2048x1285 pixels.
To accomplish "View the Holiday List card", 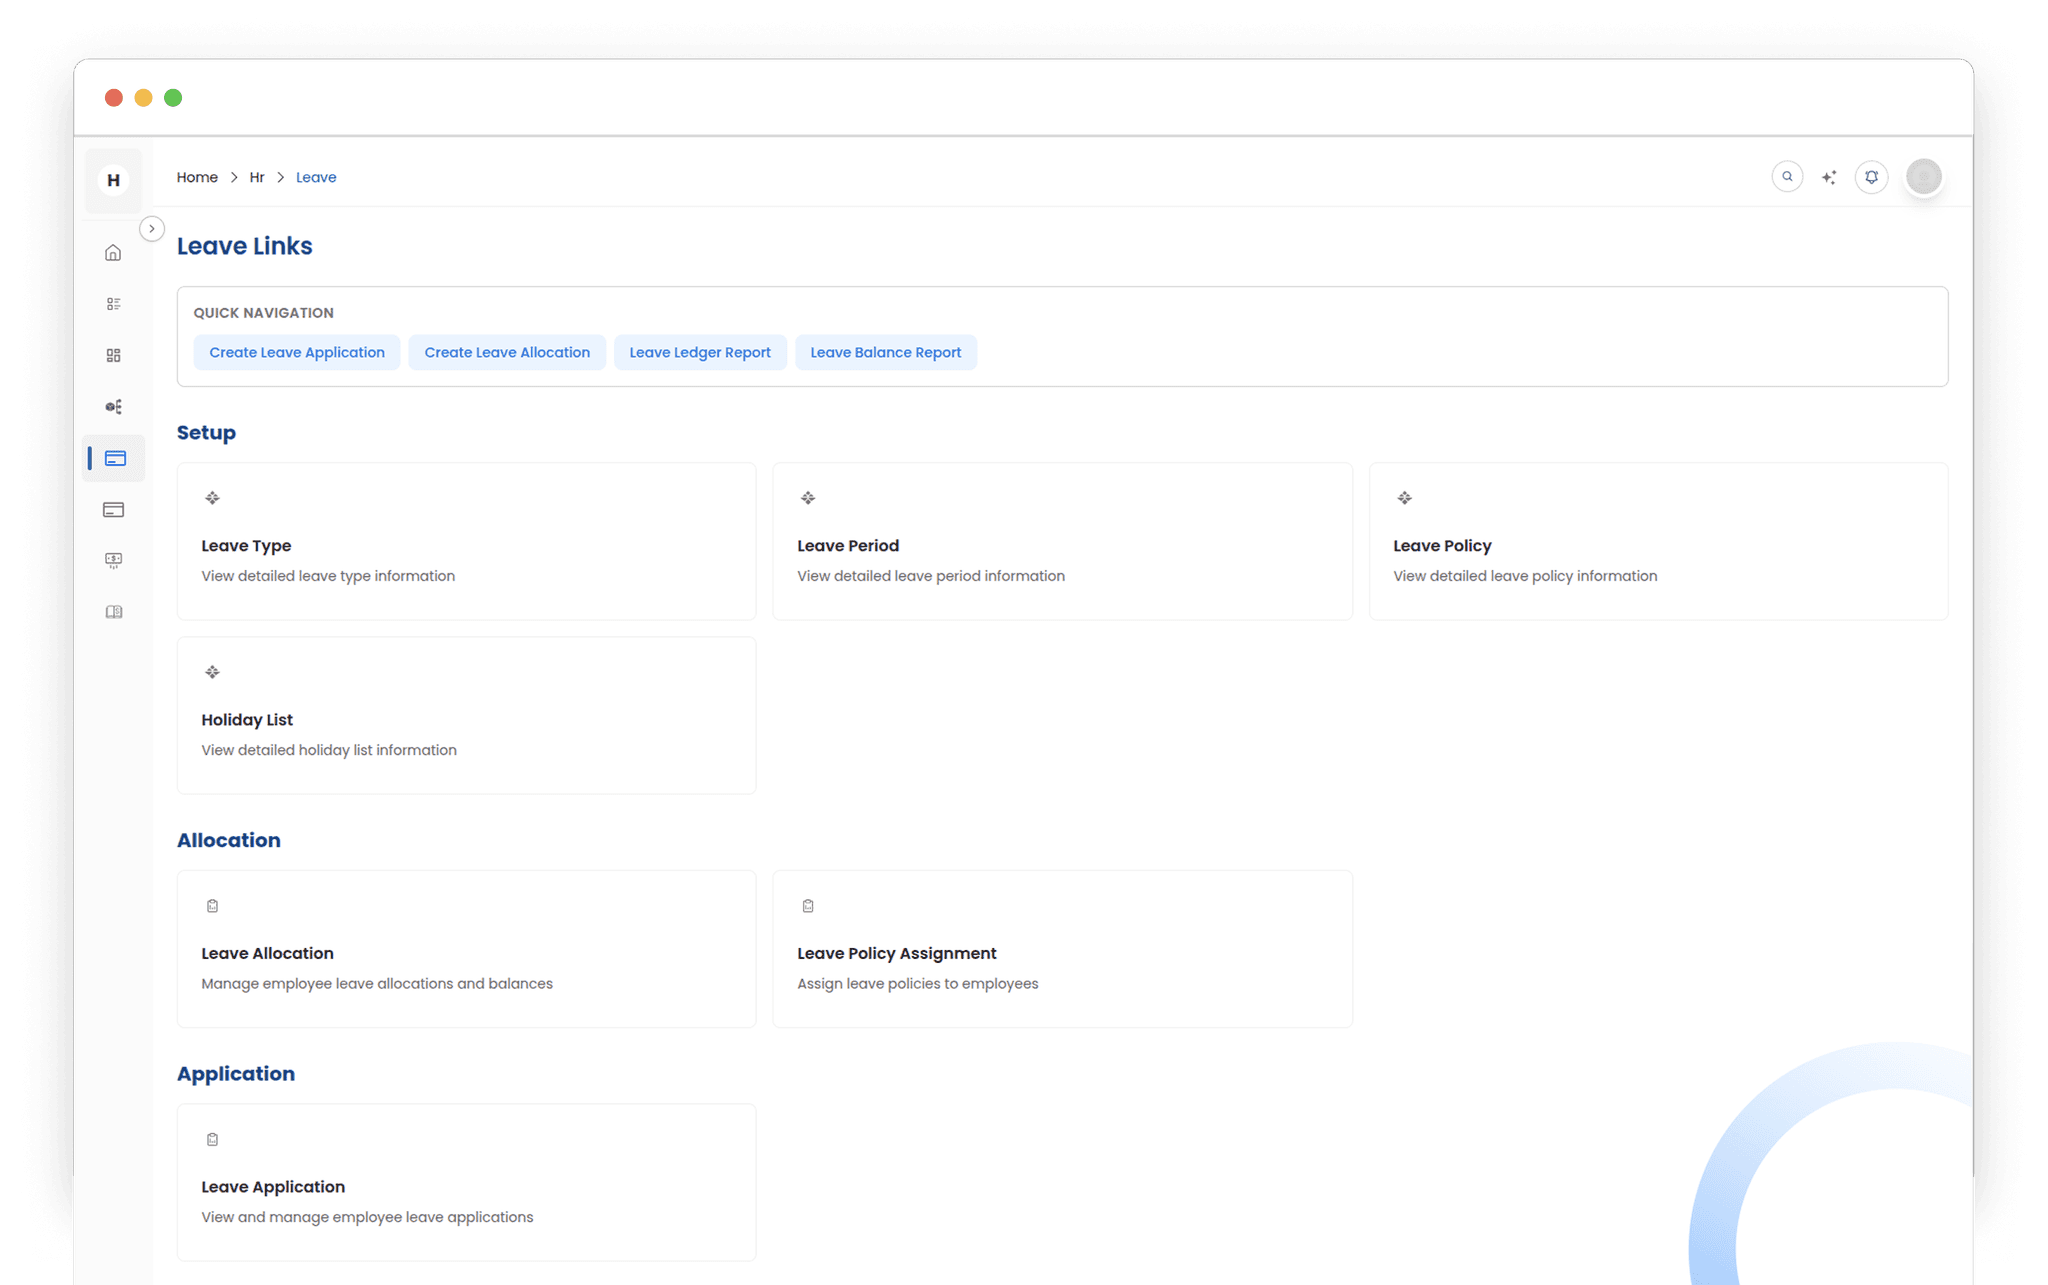I will coord(466,715).
